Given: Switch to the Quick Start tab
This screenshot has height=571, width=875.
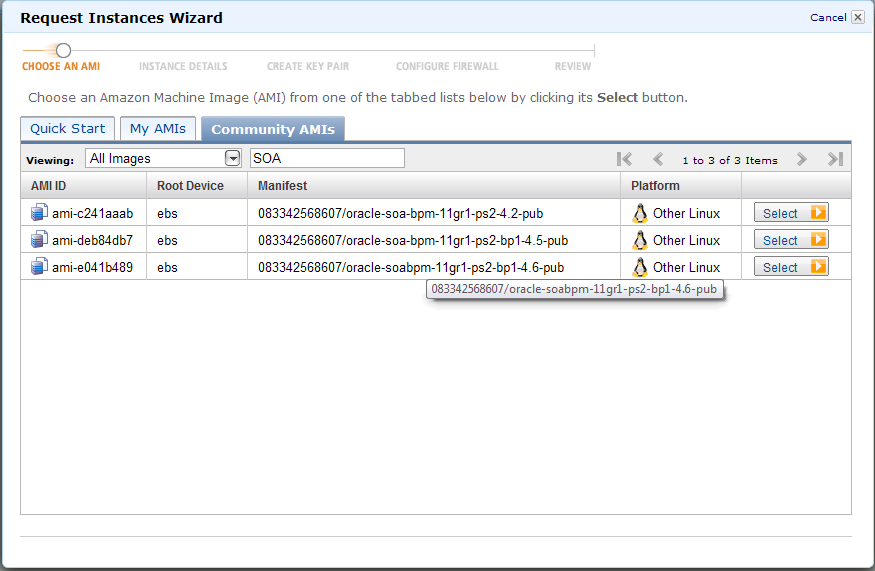Looking at the screenshot, I should point(67,129).
